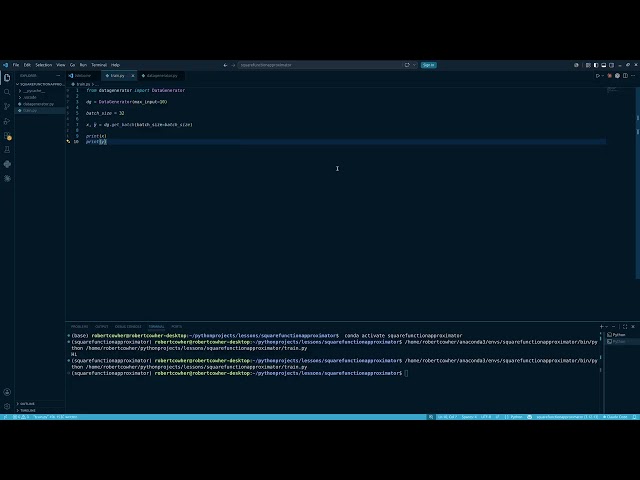Click the red icon in editor toolbar

click(x=610, y=76)
